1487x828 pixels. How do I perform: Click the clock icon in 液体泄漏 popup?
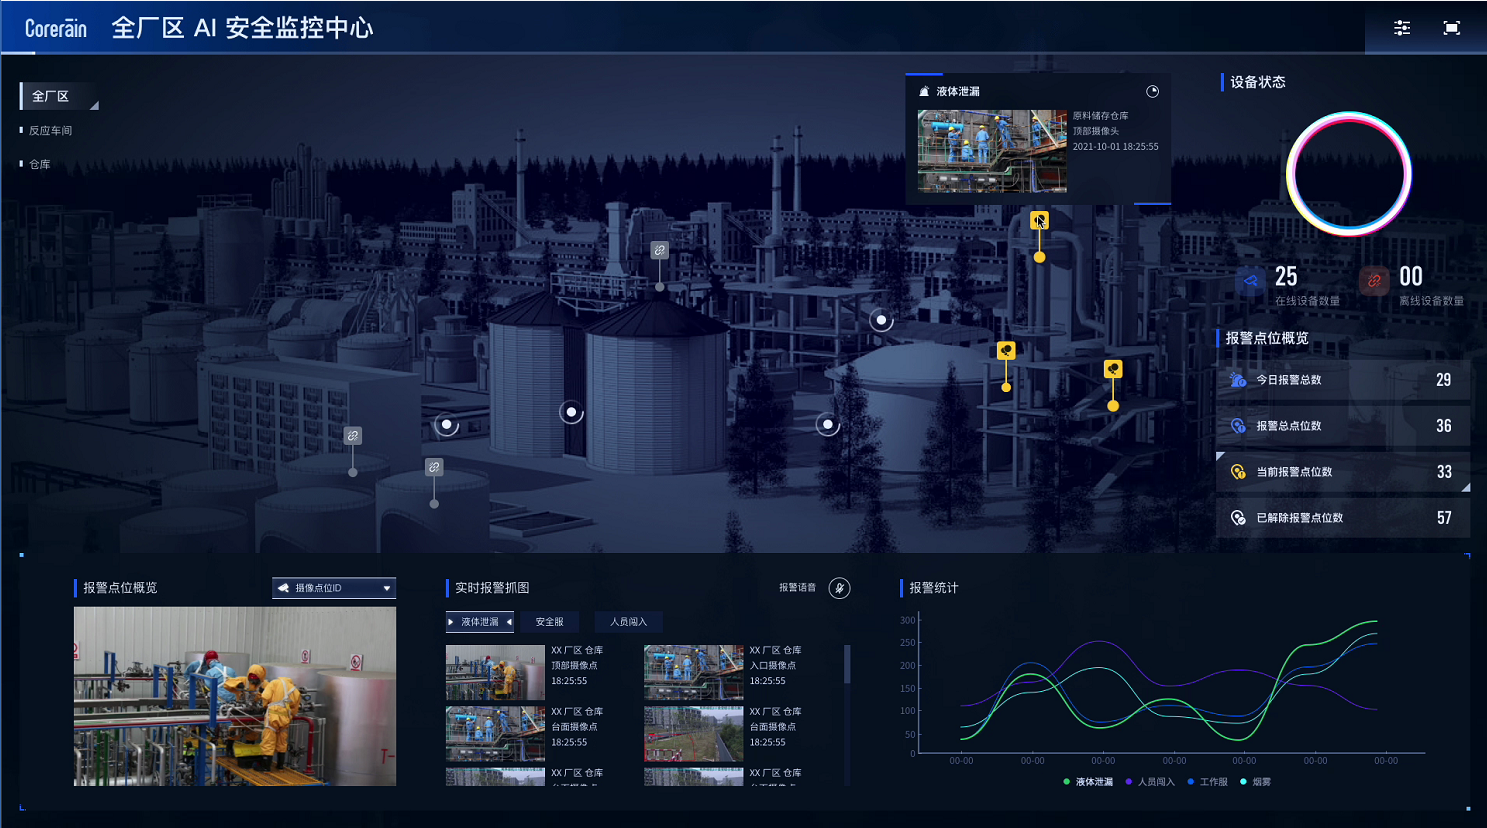1152,91
